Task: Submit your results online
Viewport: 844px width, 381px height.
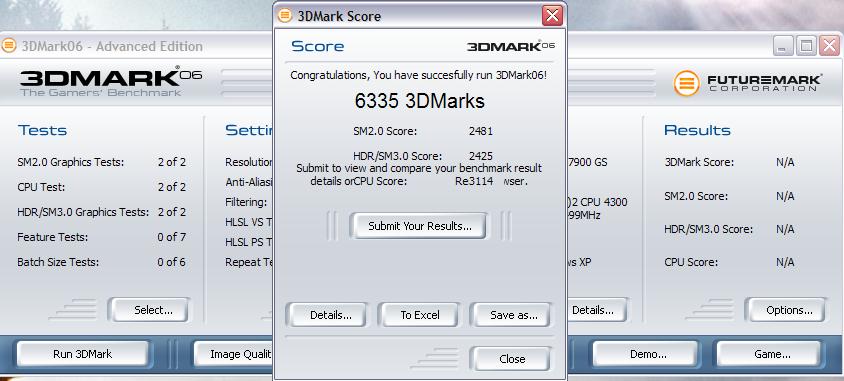Action: click(x=418, y=226)
